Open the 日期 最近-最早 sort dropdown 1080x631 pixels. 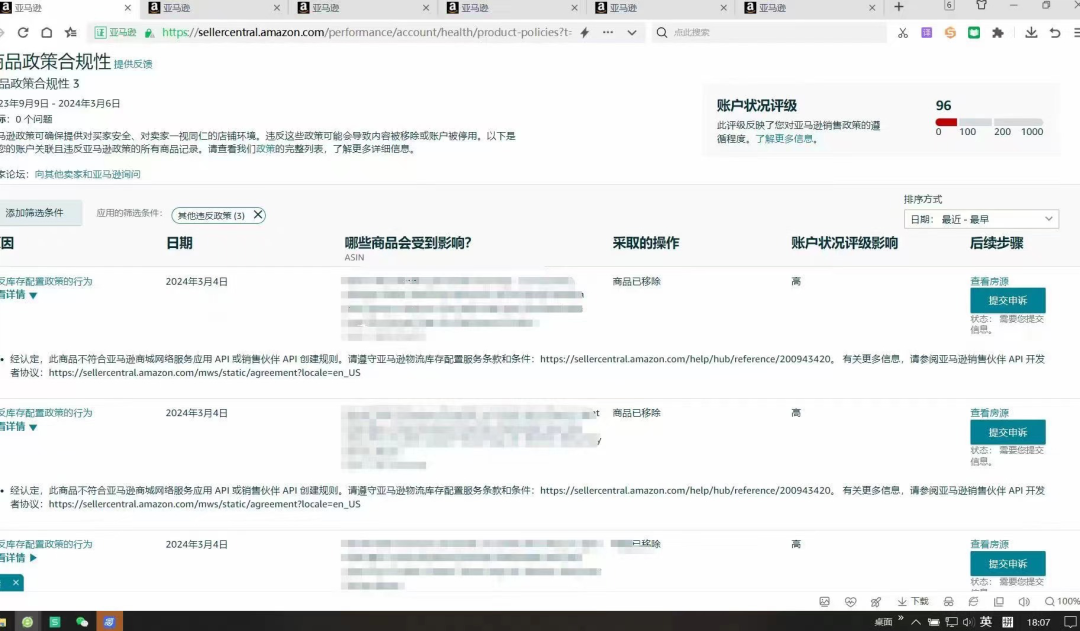pos(981,218)
